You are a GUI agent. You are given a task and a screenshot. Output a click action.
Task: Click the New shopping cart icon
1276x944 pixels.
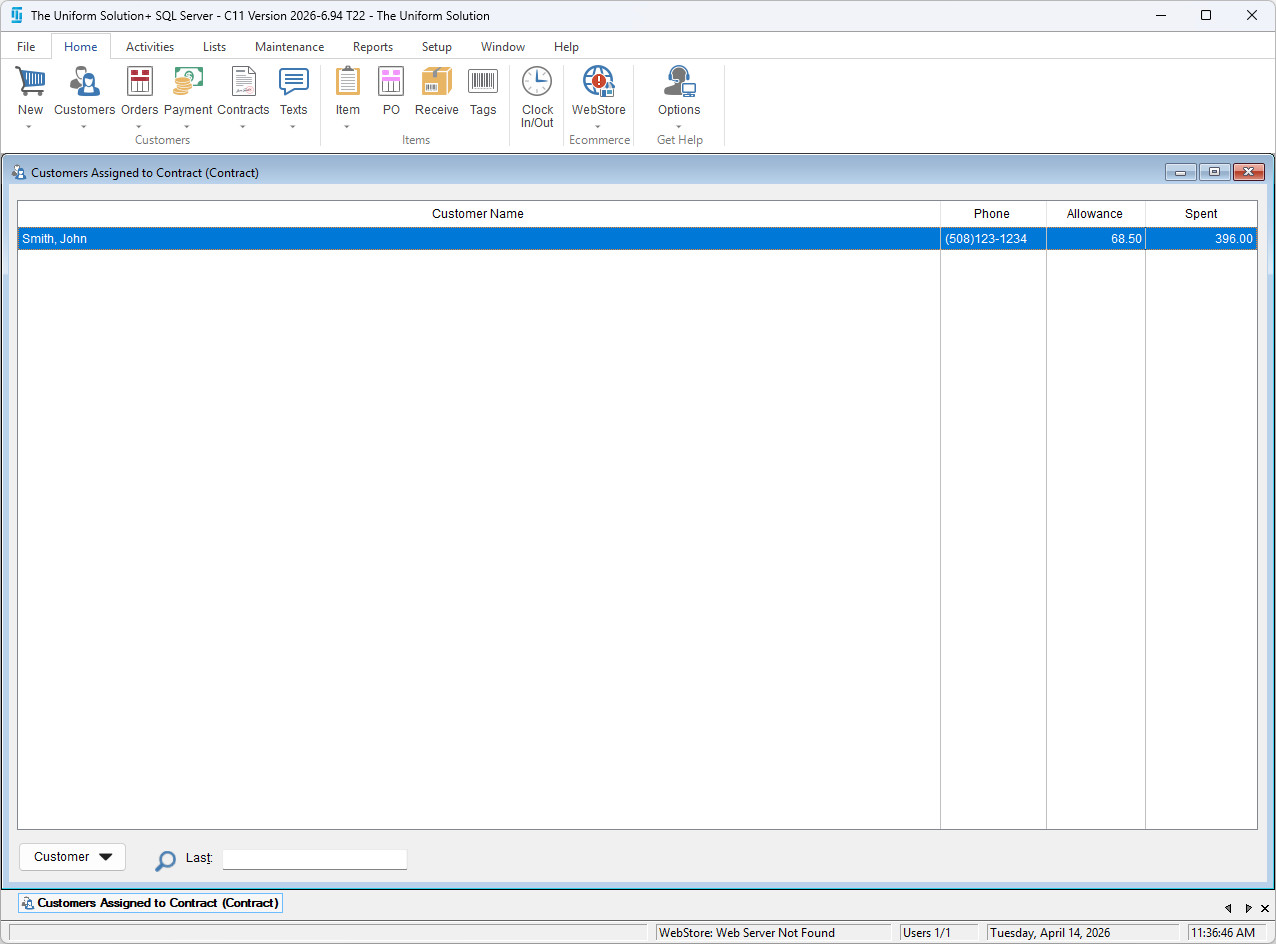(30, 82)
